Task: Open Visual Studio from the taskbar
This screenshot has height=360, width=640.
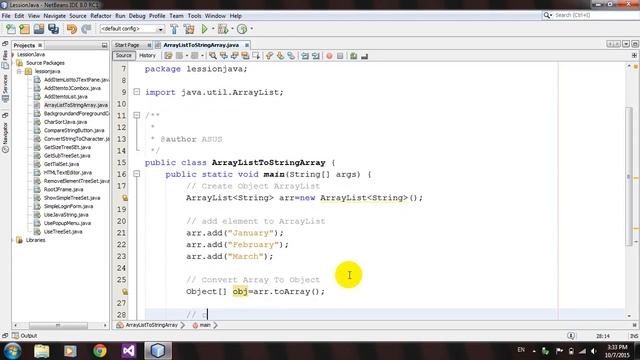Action: pos(129,351)
